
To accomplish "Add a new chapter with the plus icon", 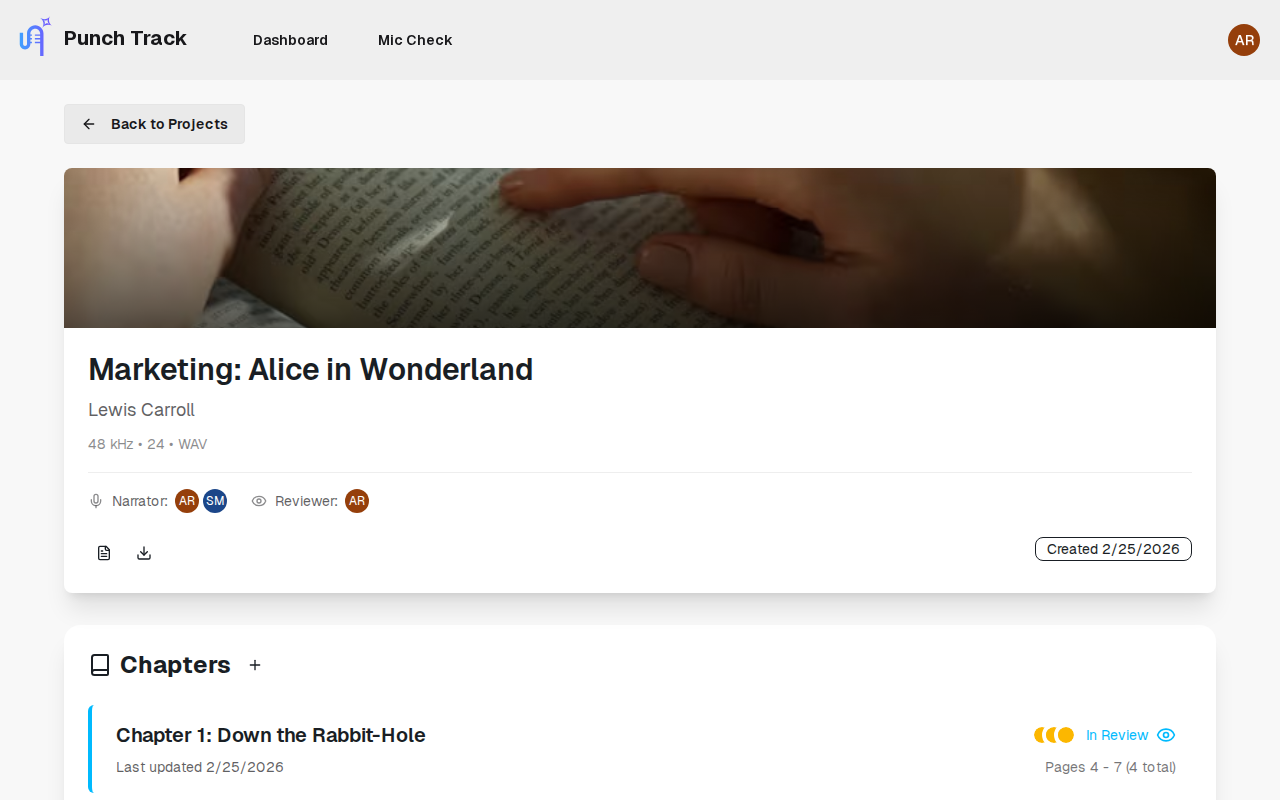I will [255, 665].
